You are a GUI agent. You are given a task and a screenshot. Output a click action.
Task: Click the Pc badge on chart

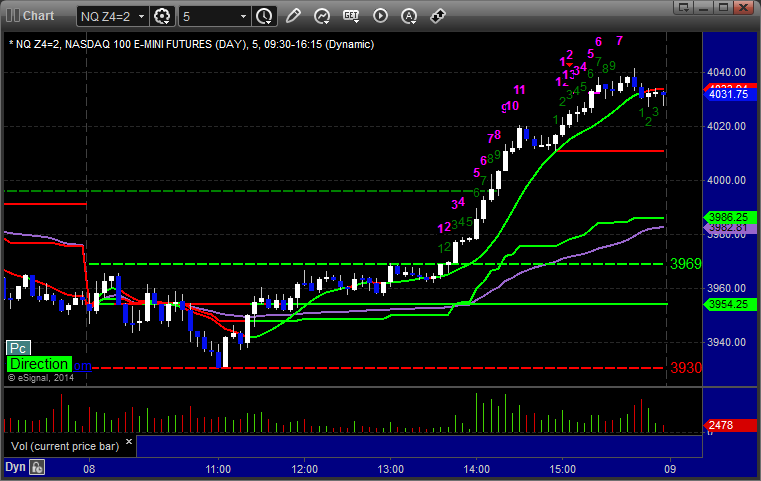point(18,348)
